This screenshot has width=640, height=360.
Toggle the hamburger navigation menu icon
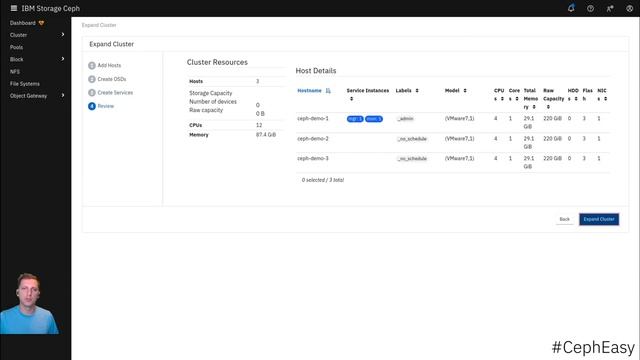[13, 8]
